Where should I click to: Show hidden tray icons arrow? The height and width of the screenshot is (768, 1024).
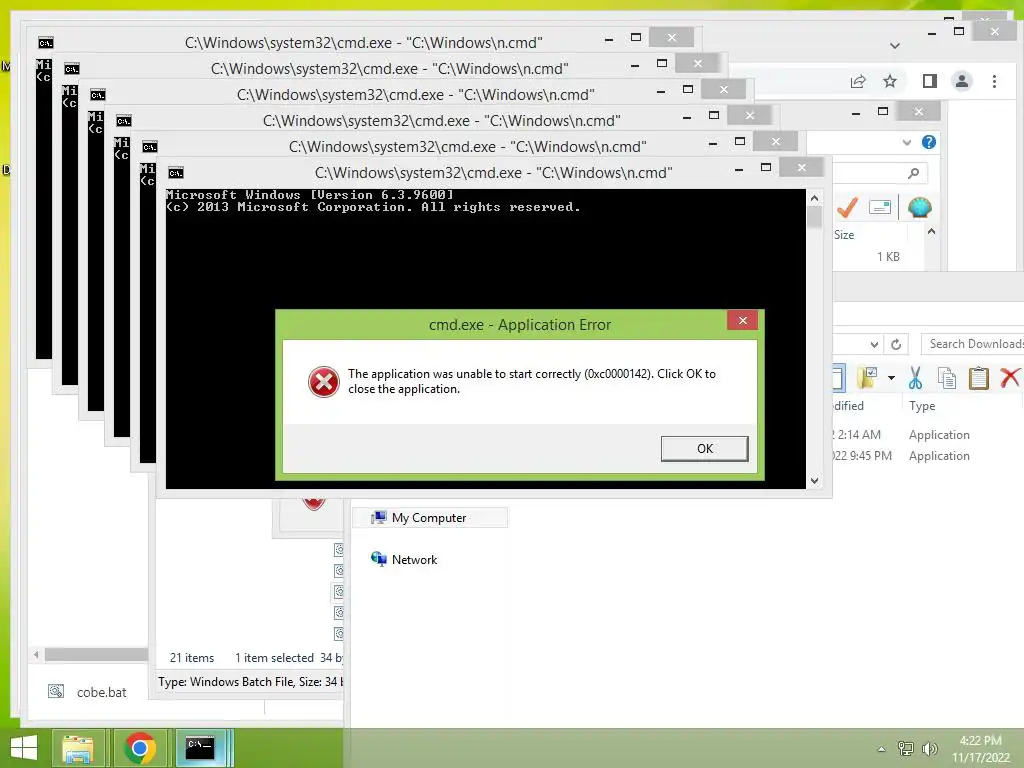(881, 749)
